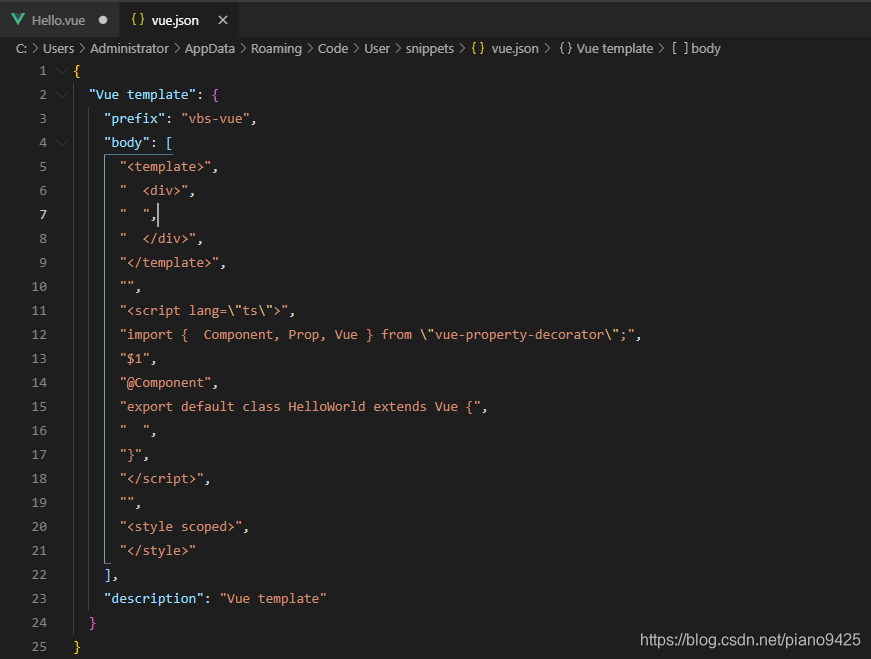Switch to the Hello.vue tab

pyautogui.click(x=60, y=19)
